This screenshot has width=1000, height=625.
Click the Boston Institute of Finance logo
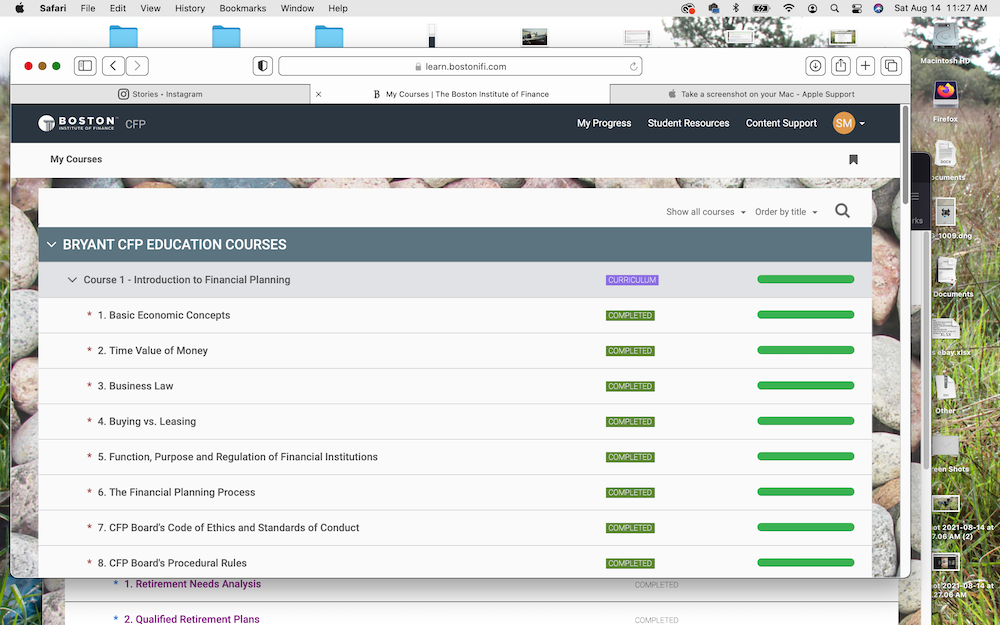pyautogui.click(x=77, y=123)
